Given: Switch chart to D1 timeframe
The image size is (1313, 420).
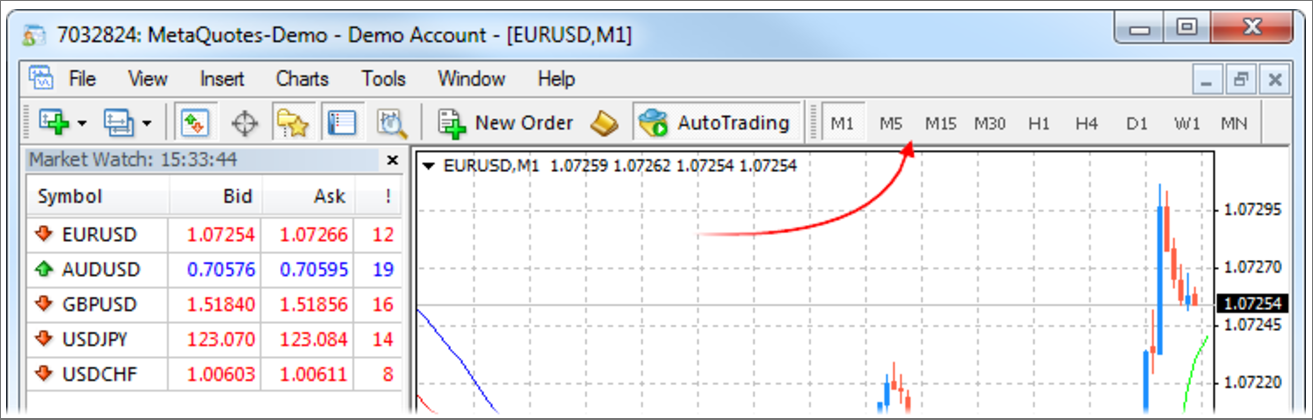Looking at the screenshot, I should coord(1136,124).
